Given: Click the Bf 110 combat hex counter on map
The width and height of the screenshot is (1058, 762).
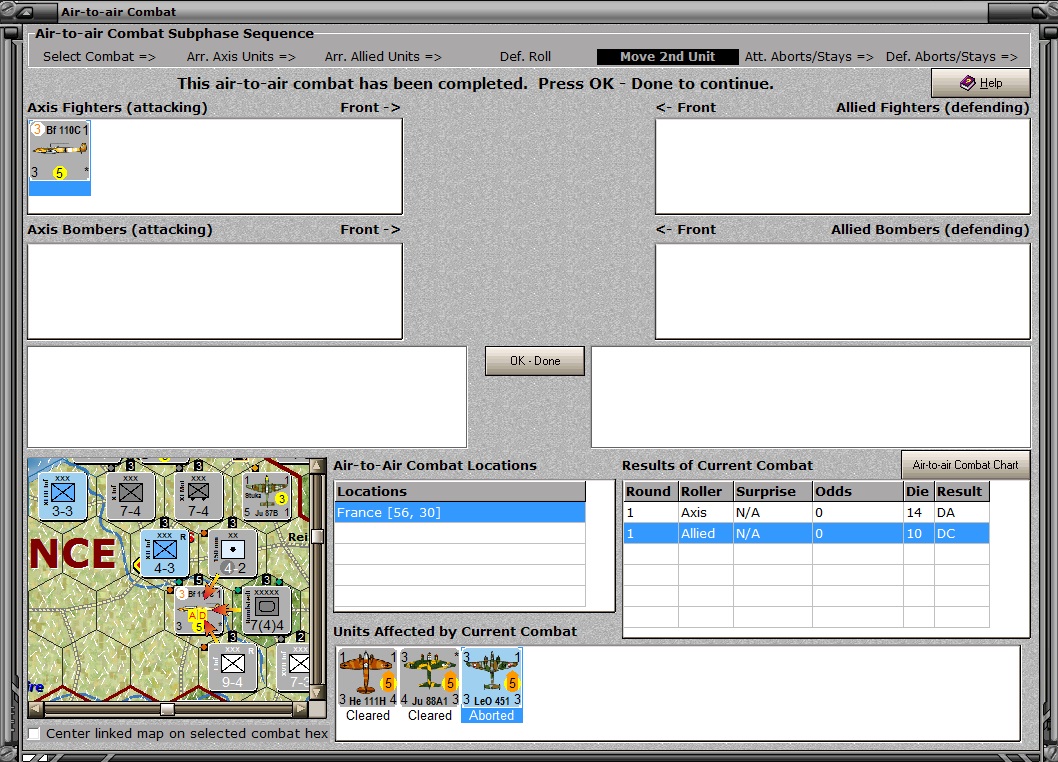Looking at the screenshot, I should [199, 610].
